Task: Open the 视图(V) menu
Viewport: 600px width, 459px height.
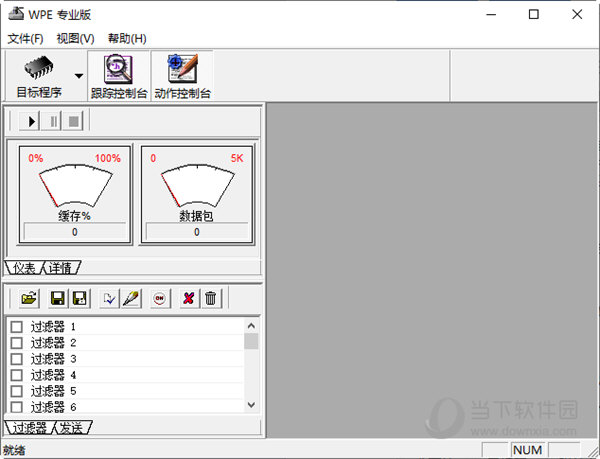Action: pos(75,38)
